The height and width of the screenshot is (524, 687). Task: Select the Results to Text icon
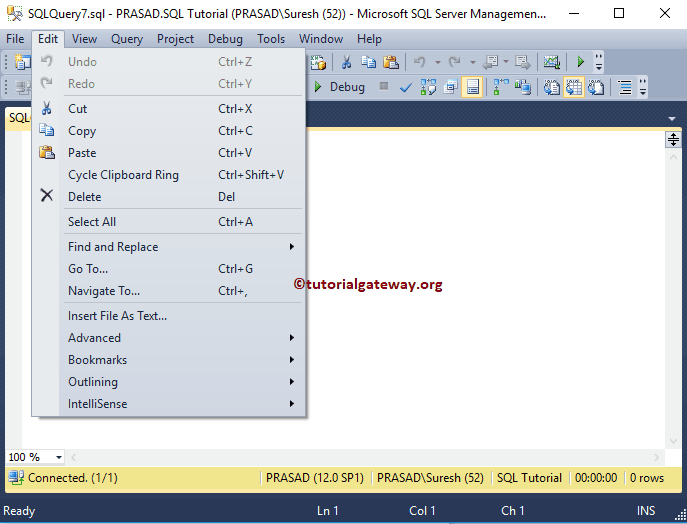[552, 87]
